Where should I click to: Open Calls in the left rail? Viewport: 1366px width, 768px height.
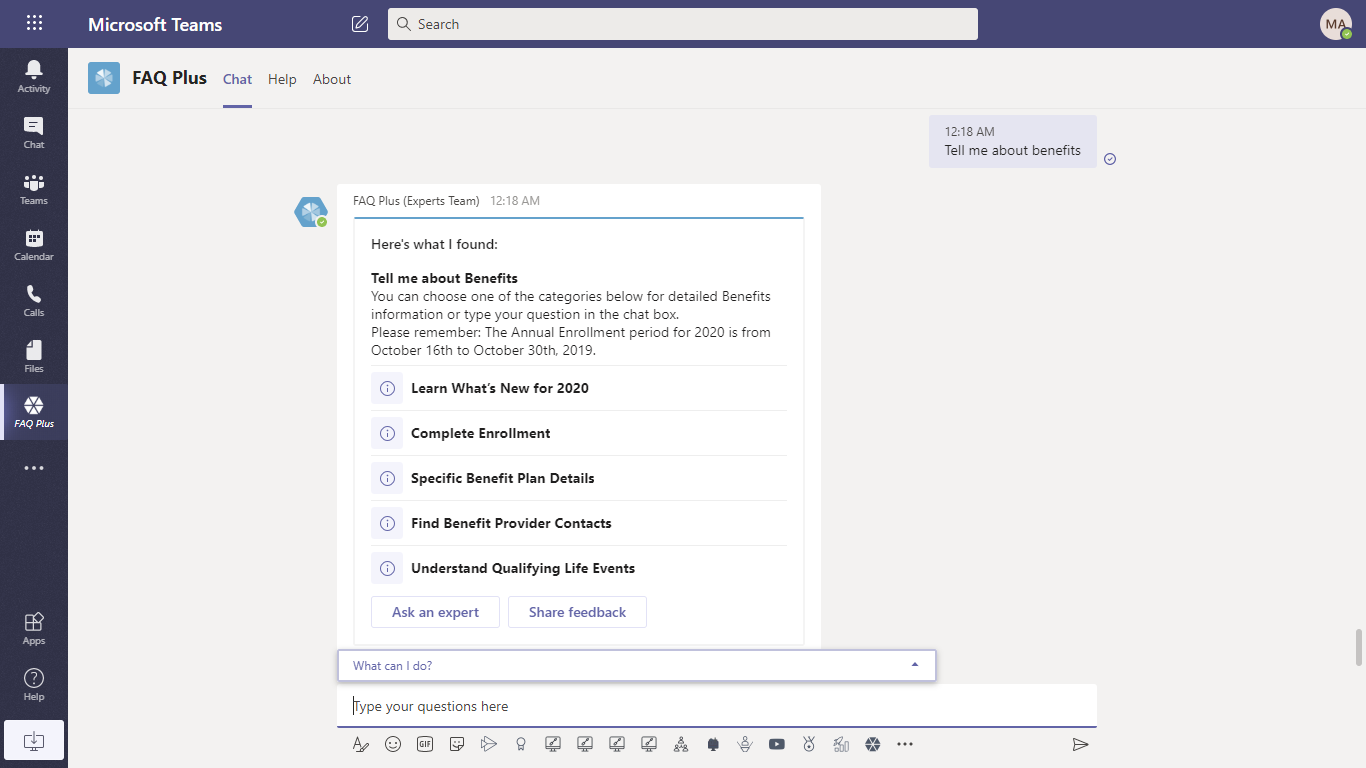[34, 300]
